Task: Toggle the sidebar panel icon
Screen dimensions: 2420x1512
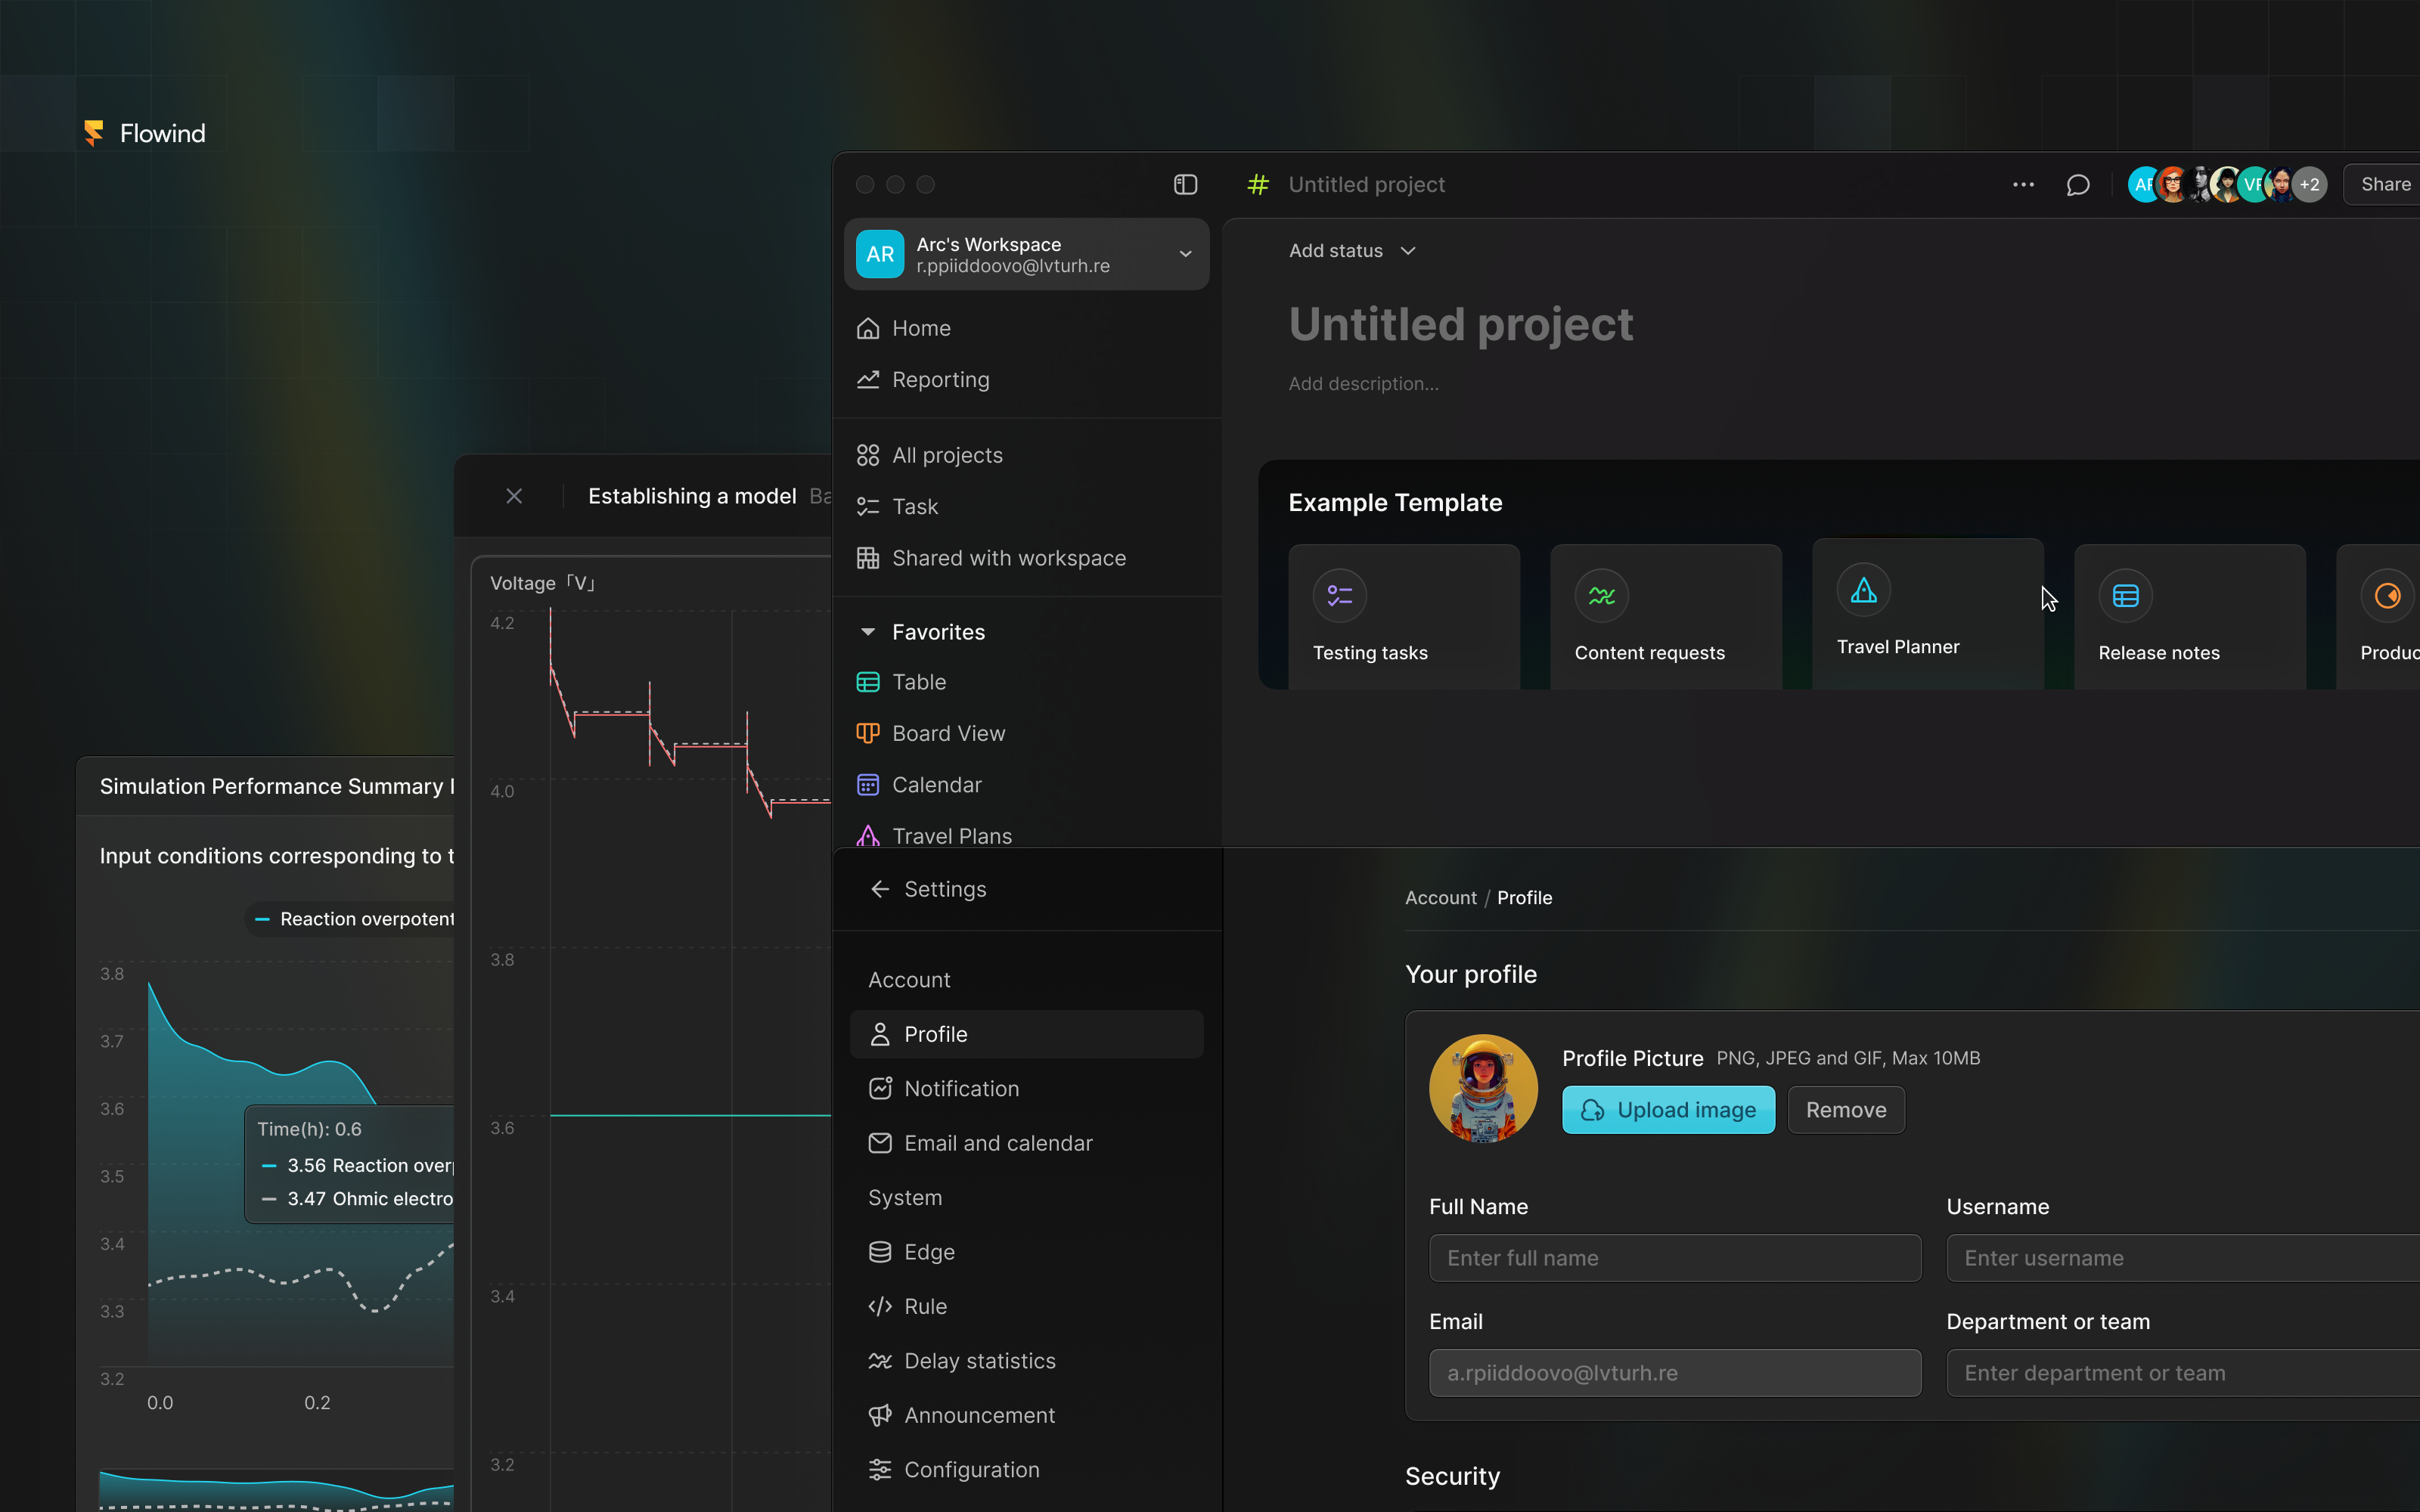Action: pos(1185,185)
